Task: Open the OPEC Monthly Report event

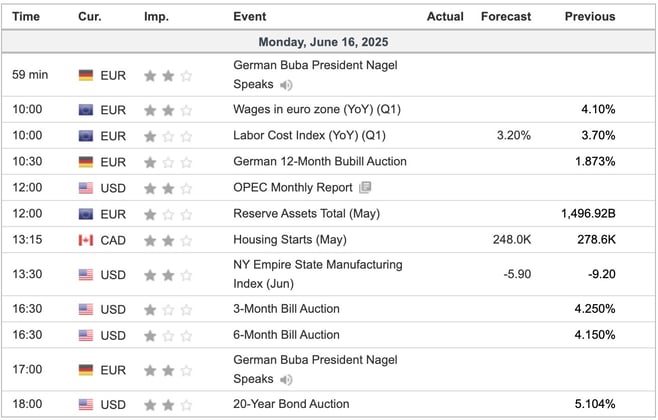Action: 293,188
